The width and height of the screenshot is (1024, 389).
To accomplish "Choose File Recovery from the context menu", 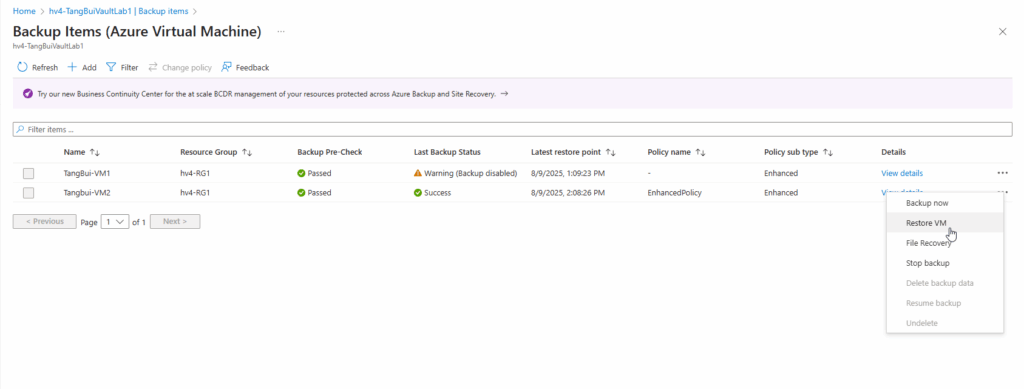I will 945,243.
